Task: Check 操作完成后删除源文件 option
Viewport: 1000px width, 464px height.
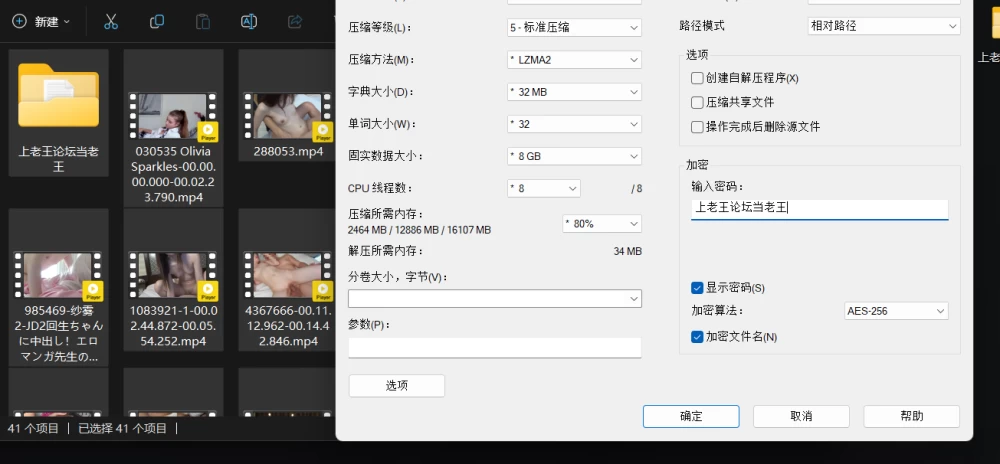Action: [697, 127]
